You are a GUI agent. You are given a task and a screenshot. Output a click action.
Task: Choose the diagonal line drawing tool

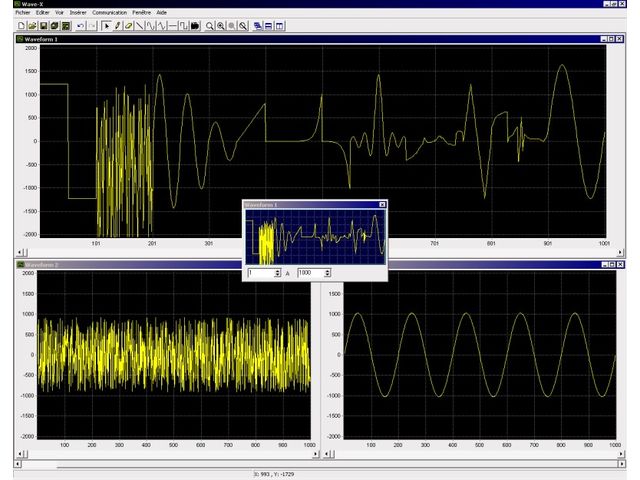(140, 26)
